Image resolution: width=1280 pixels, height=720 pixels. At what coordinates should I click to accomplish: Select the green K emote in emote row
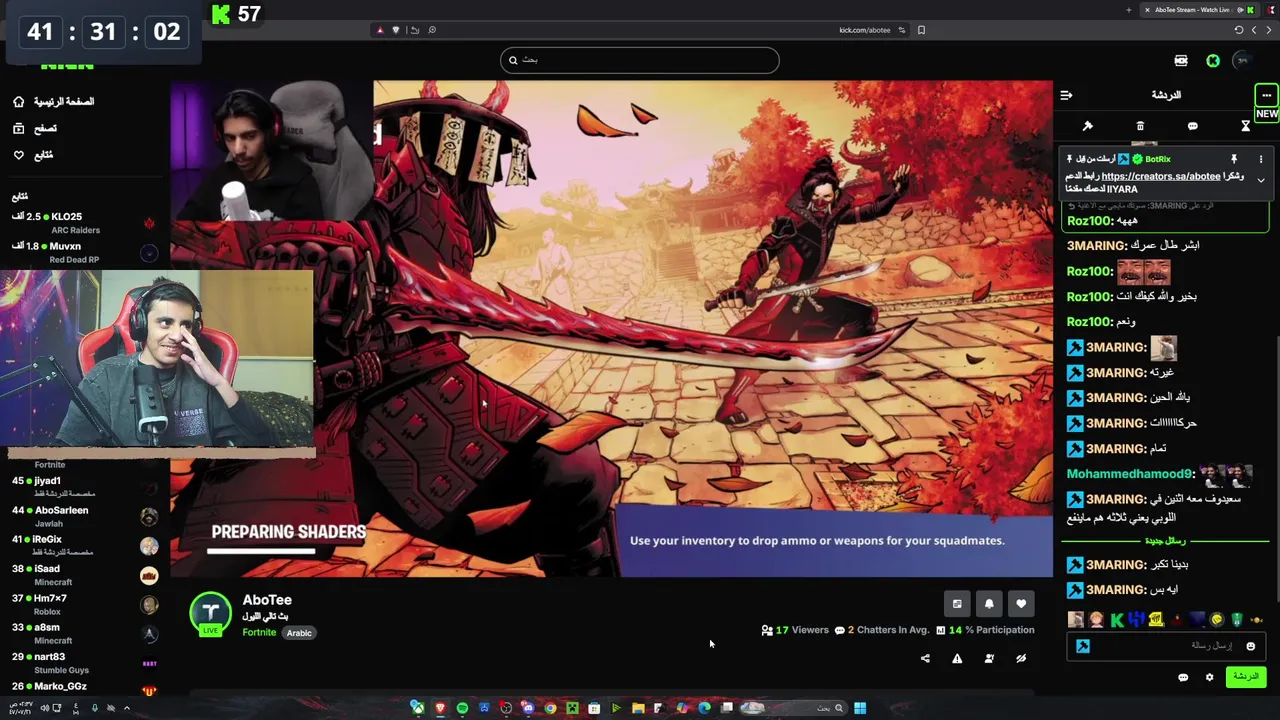(1117, 620)
